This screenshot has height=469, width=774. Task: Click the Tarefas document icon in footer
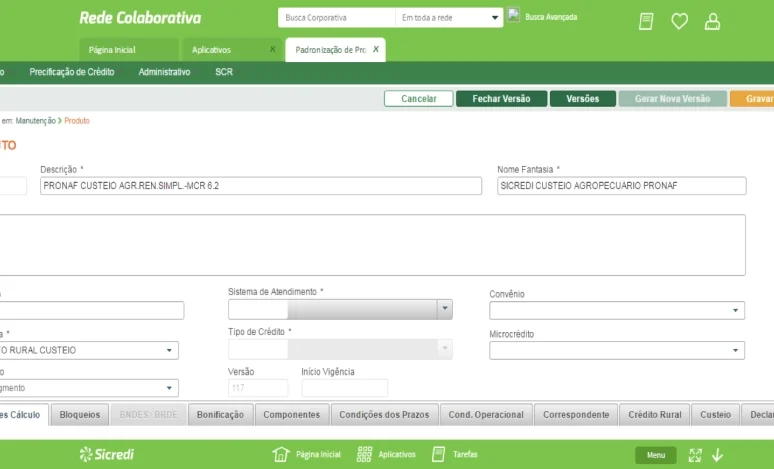click(x=438, y=454)
